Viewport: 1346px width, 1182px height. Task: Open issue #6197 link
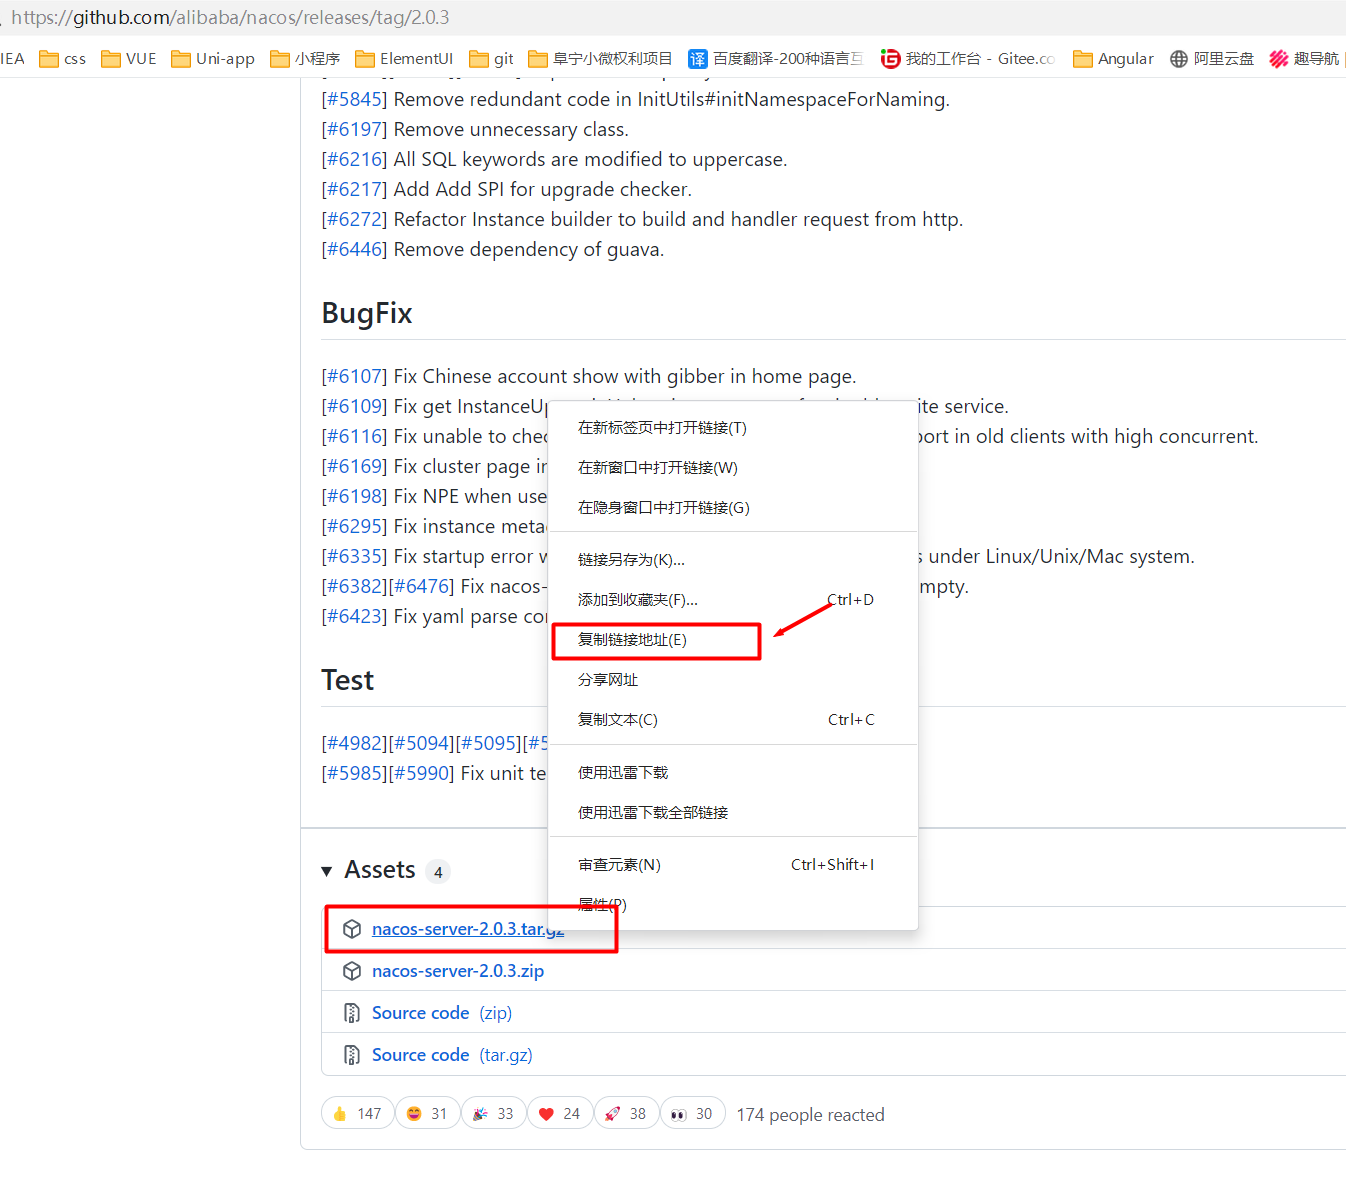(x=354, y=129)
